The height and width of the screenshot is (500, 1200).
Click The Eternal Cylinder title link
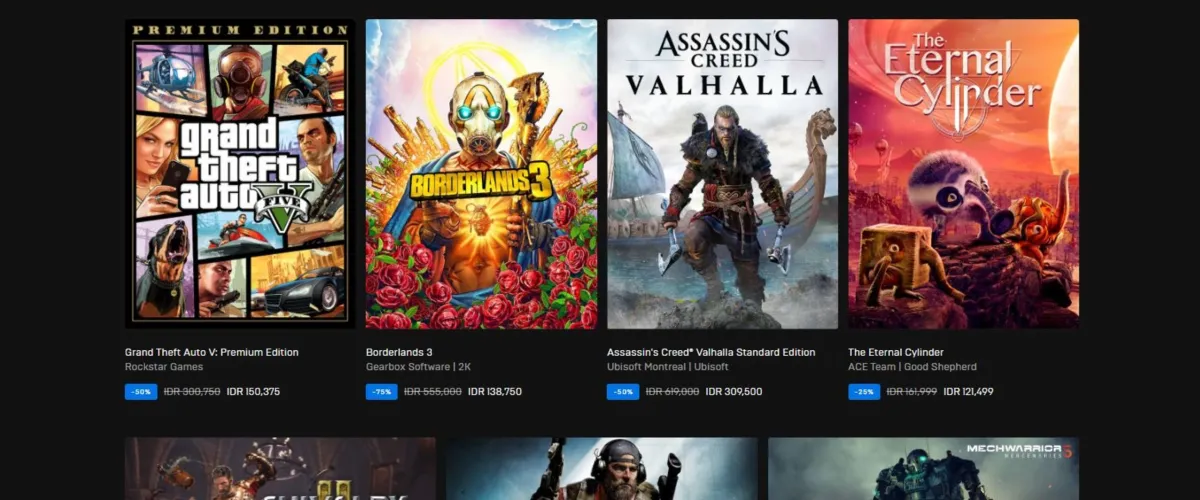(896, 352)
